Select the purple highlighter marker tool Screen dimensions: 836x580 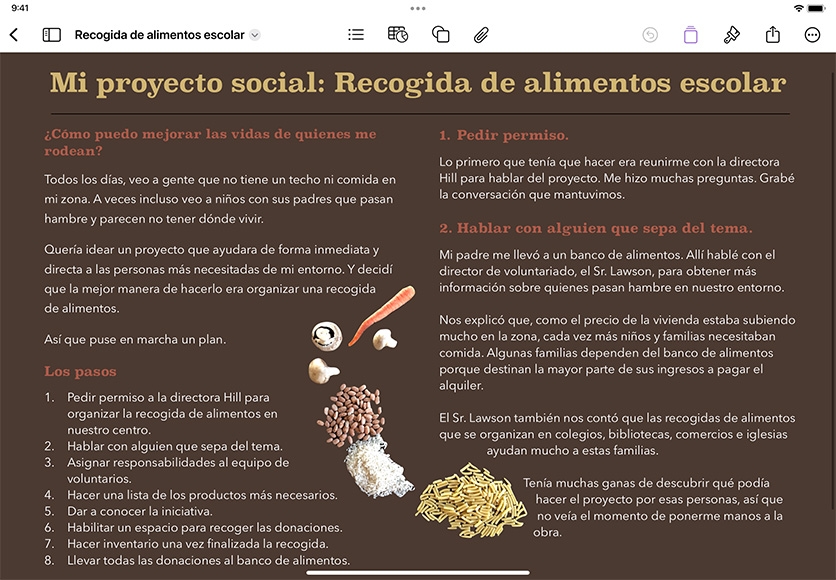(x=690, y=35)
